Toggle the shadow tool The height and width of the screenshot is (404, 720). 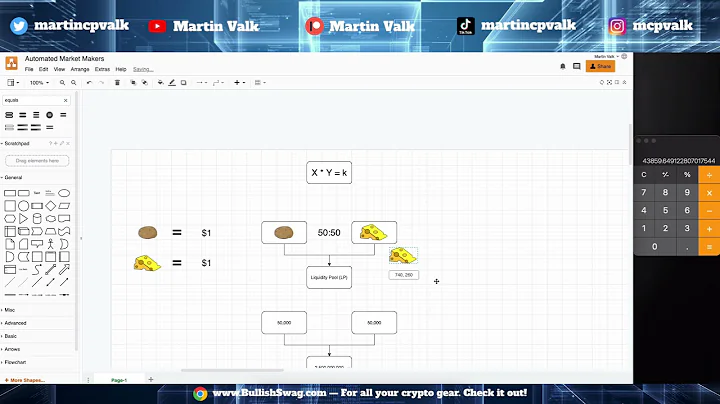tap(183, 83)
